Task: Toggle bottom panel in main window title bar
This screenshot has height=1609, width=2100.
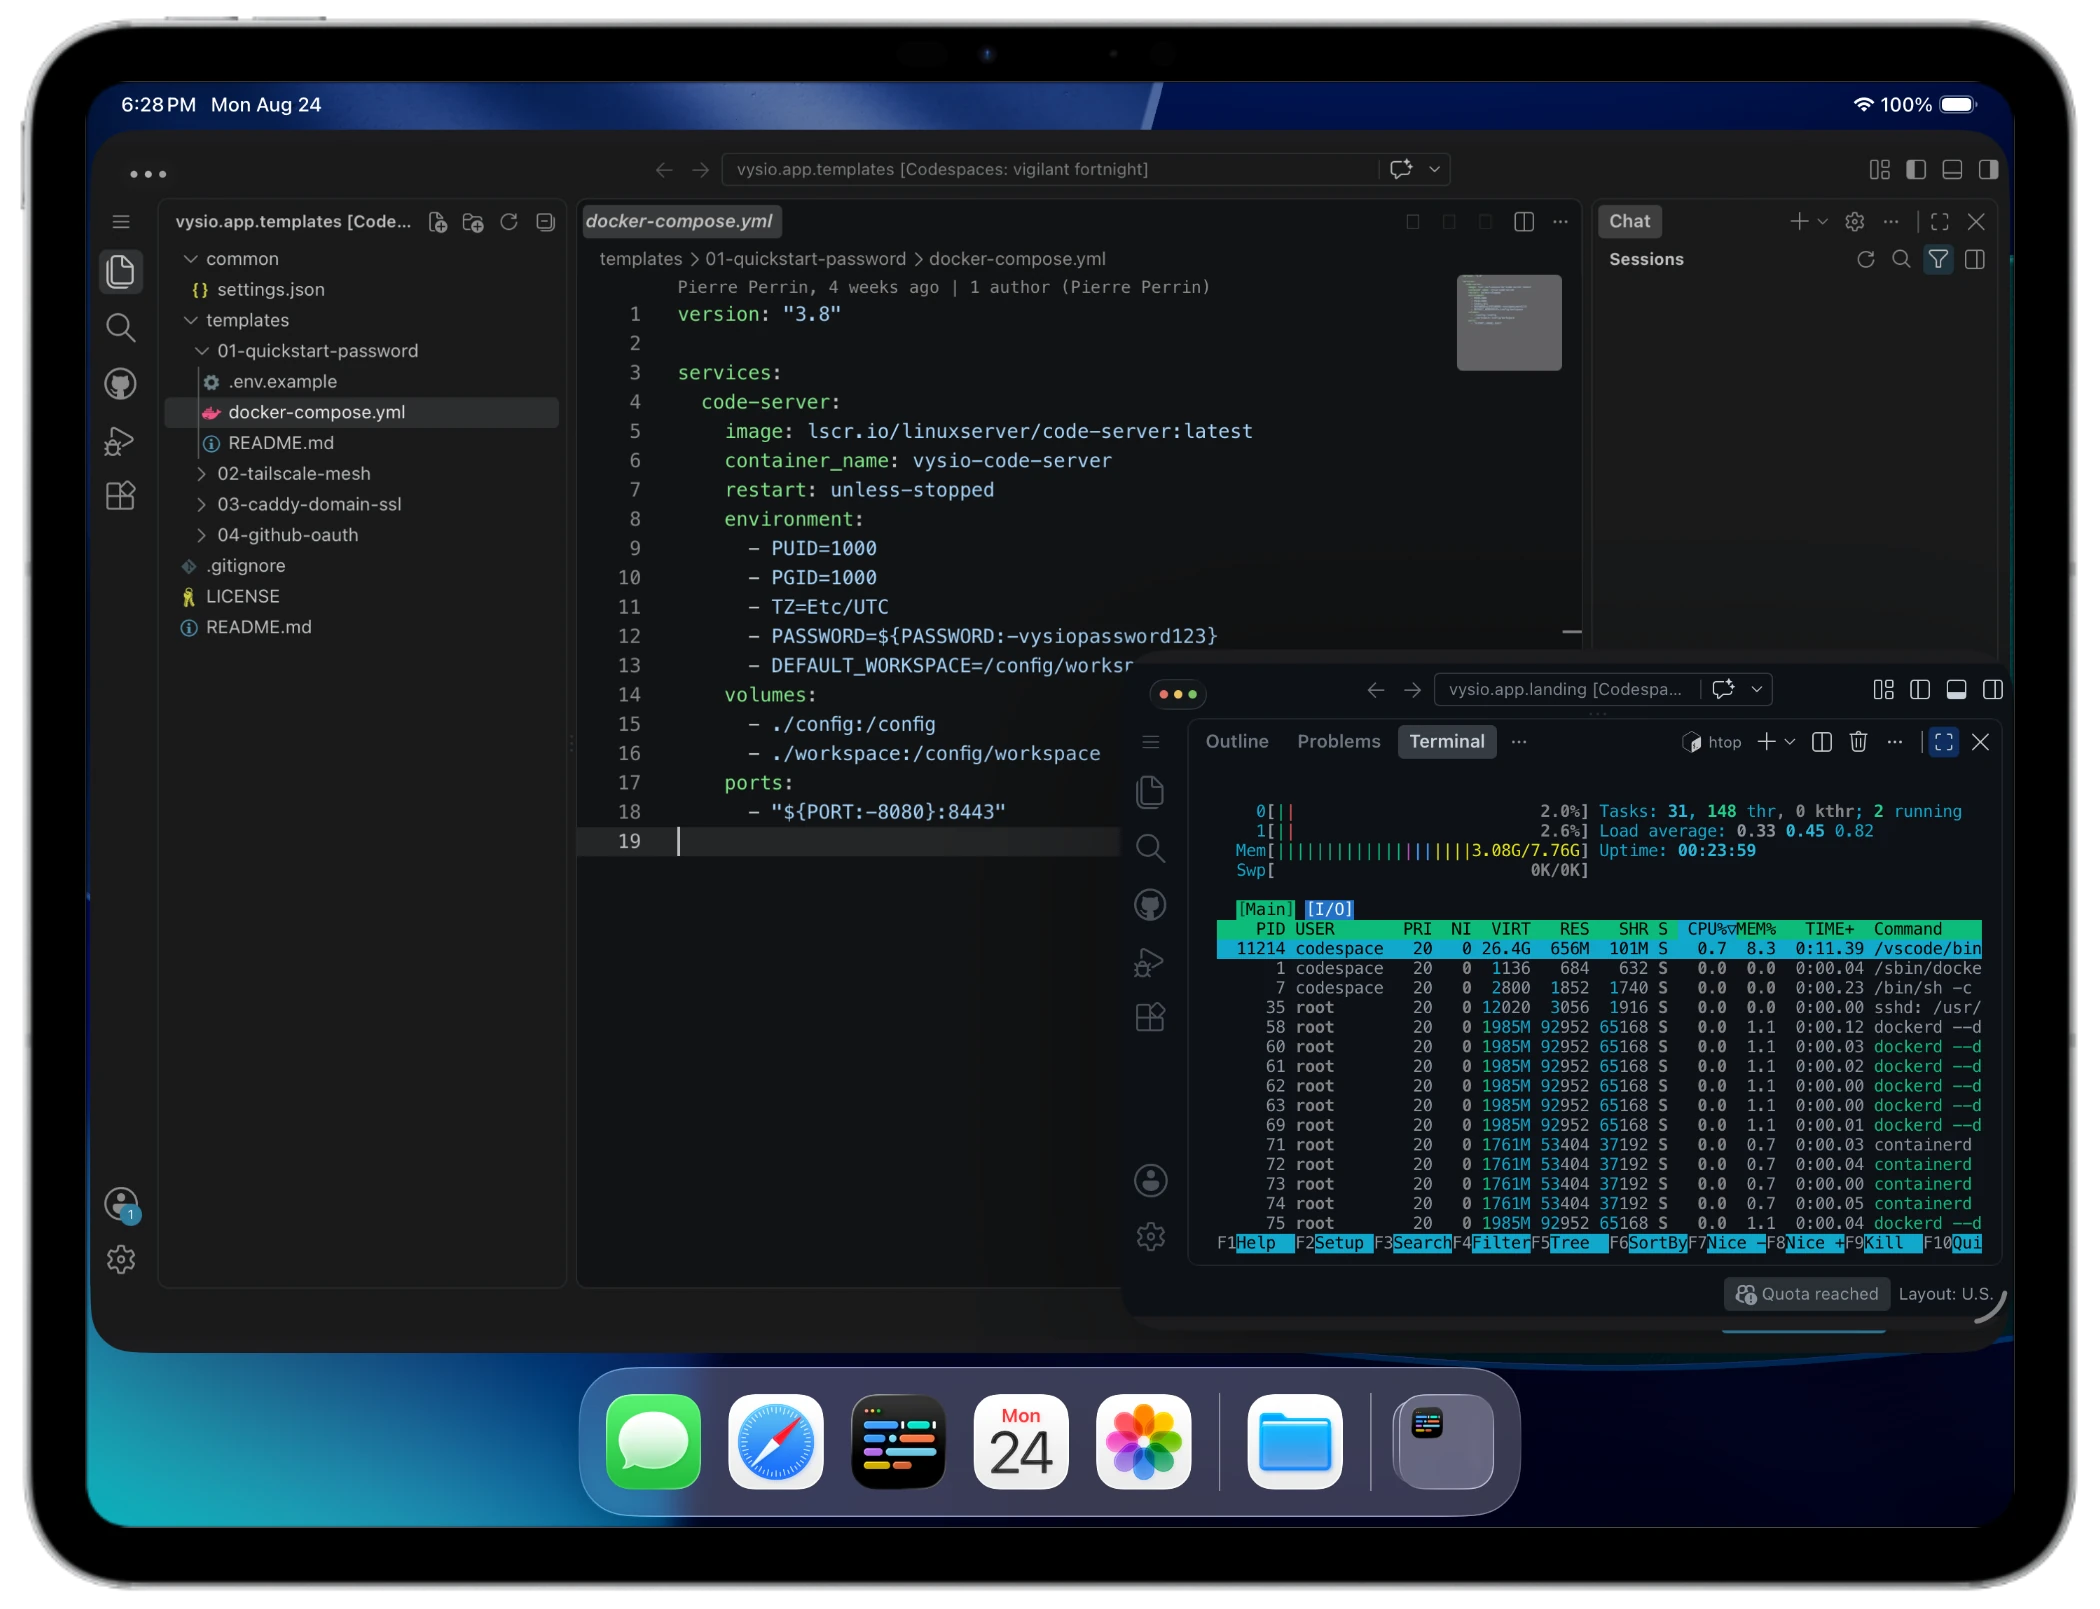Action: tap(1952, 170)
